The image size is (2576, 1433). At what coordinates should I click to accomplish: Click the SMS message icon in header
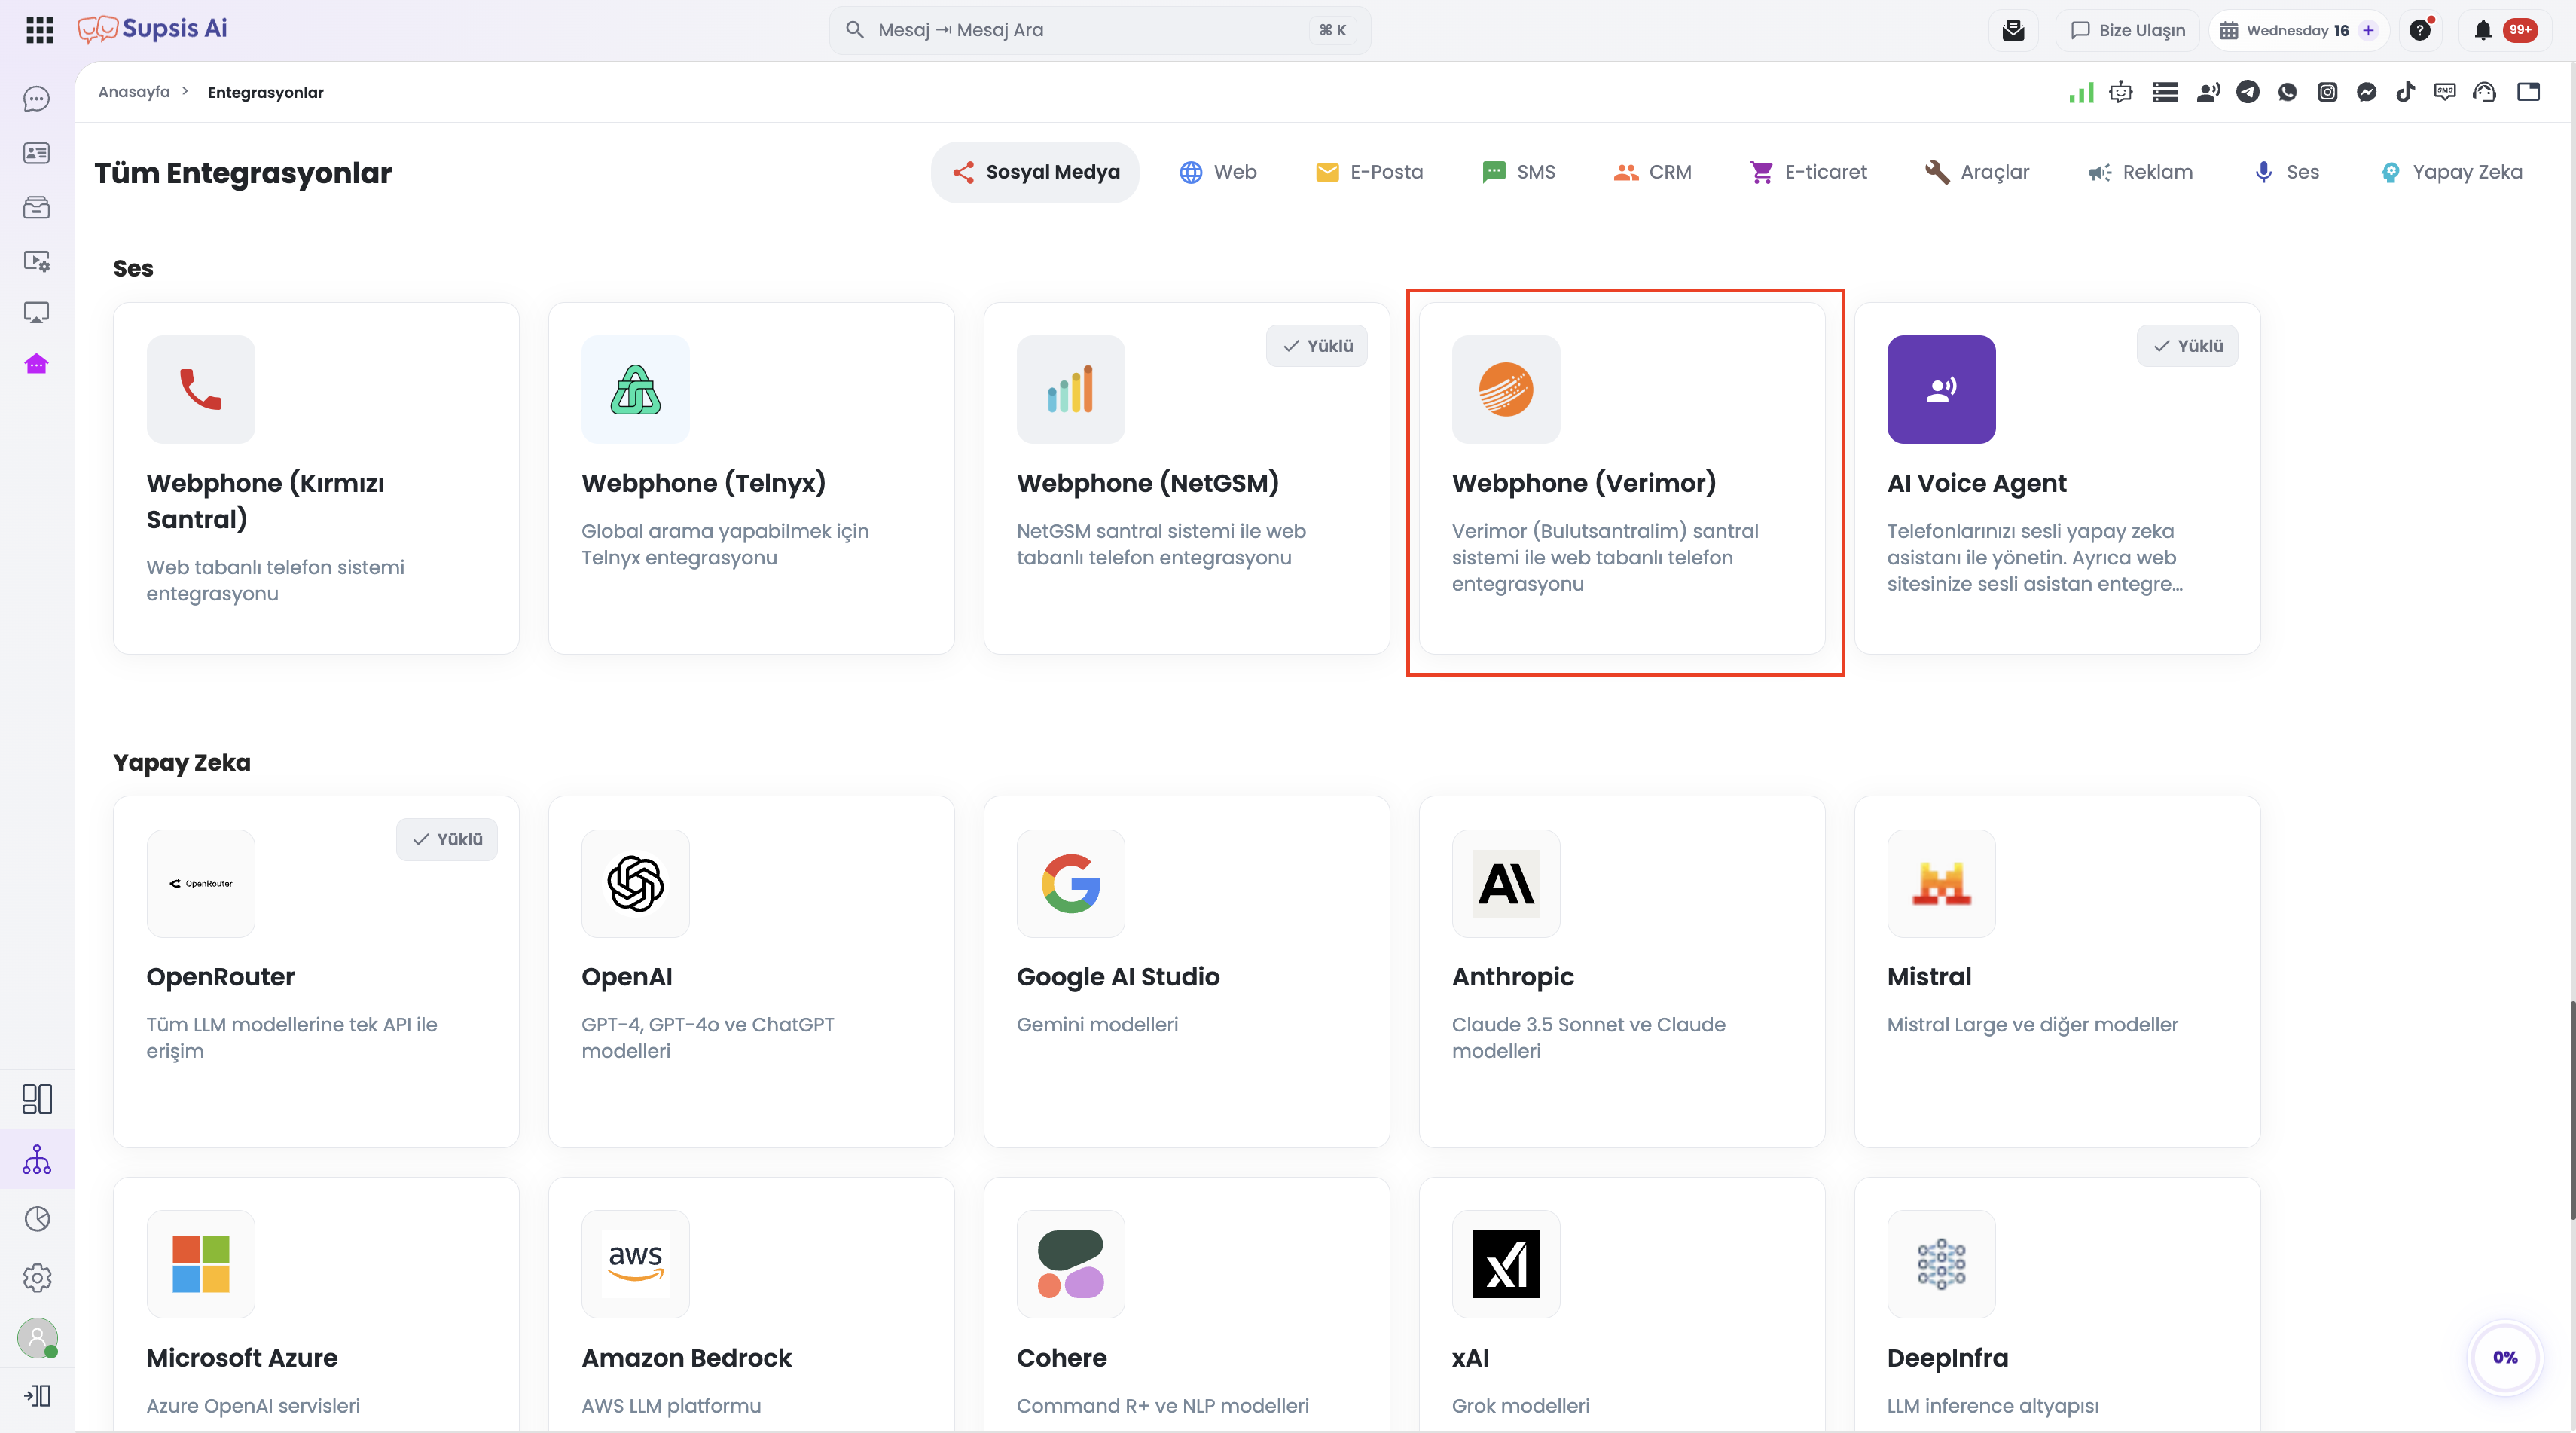(x=2445, y=92)
